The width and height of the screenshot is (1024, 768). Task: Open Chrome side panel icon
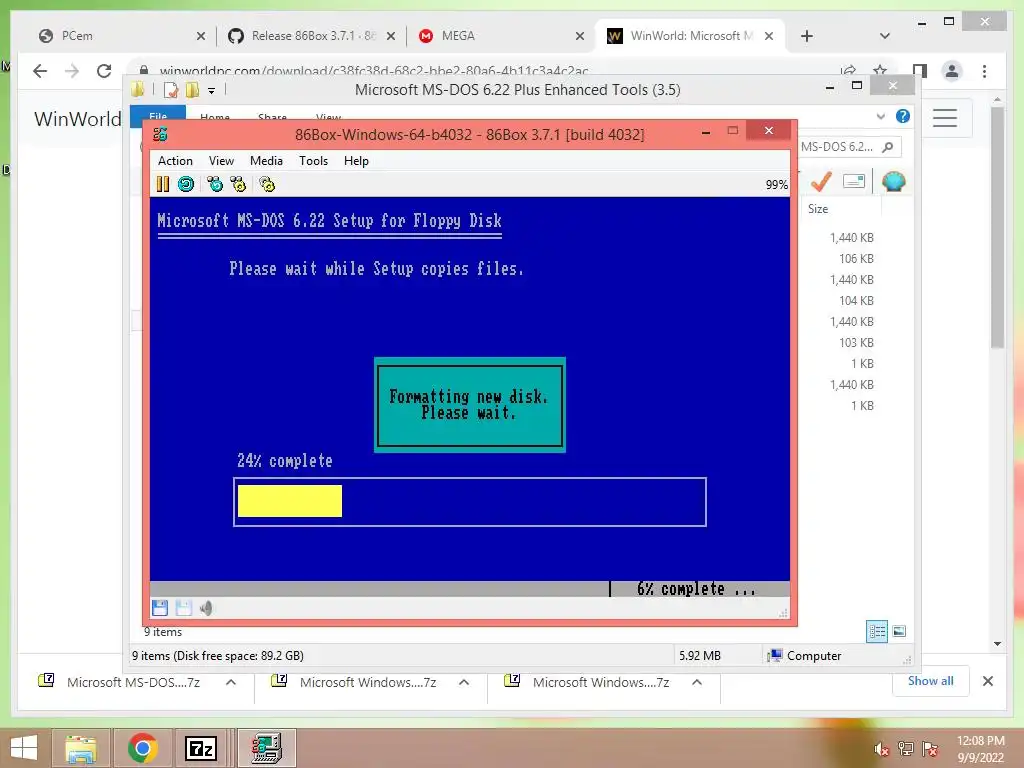coord(920,71)
